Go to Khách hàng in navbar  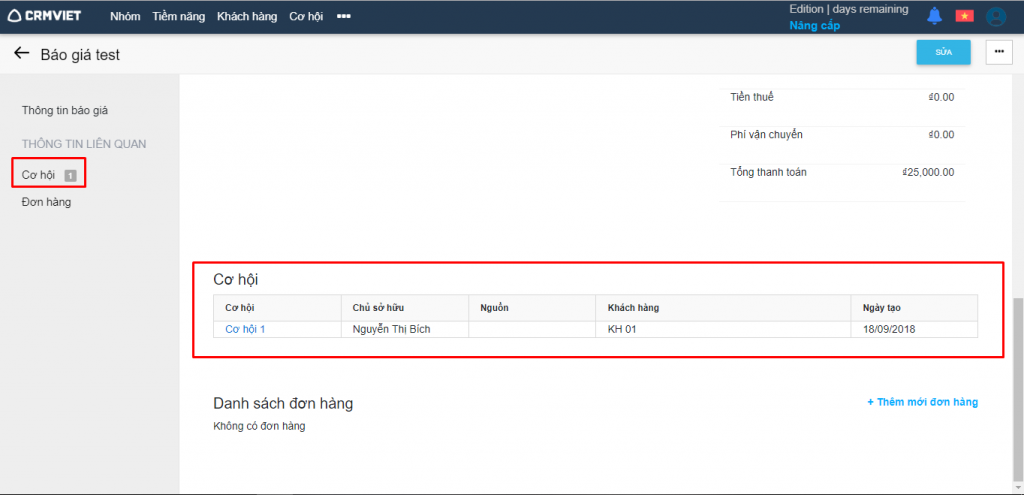(x=247, y=16)
